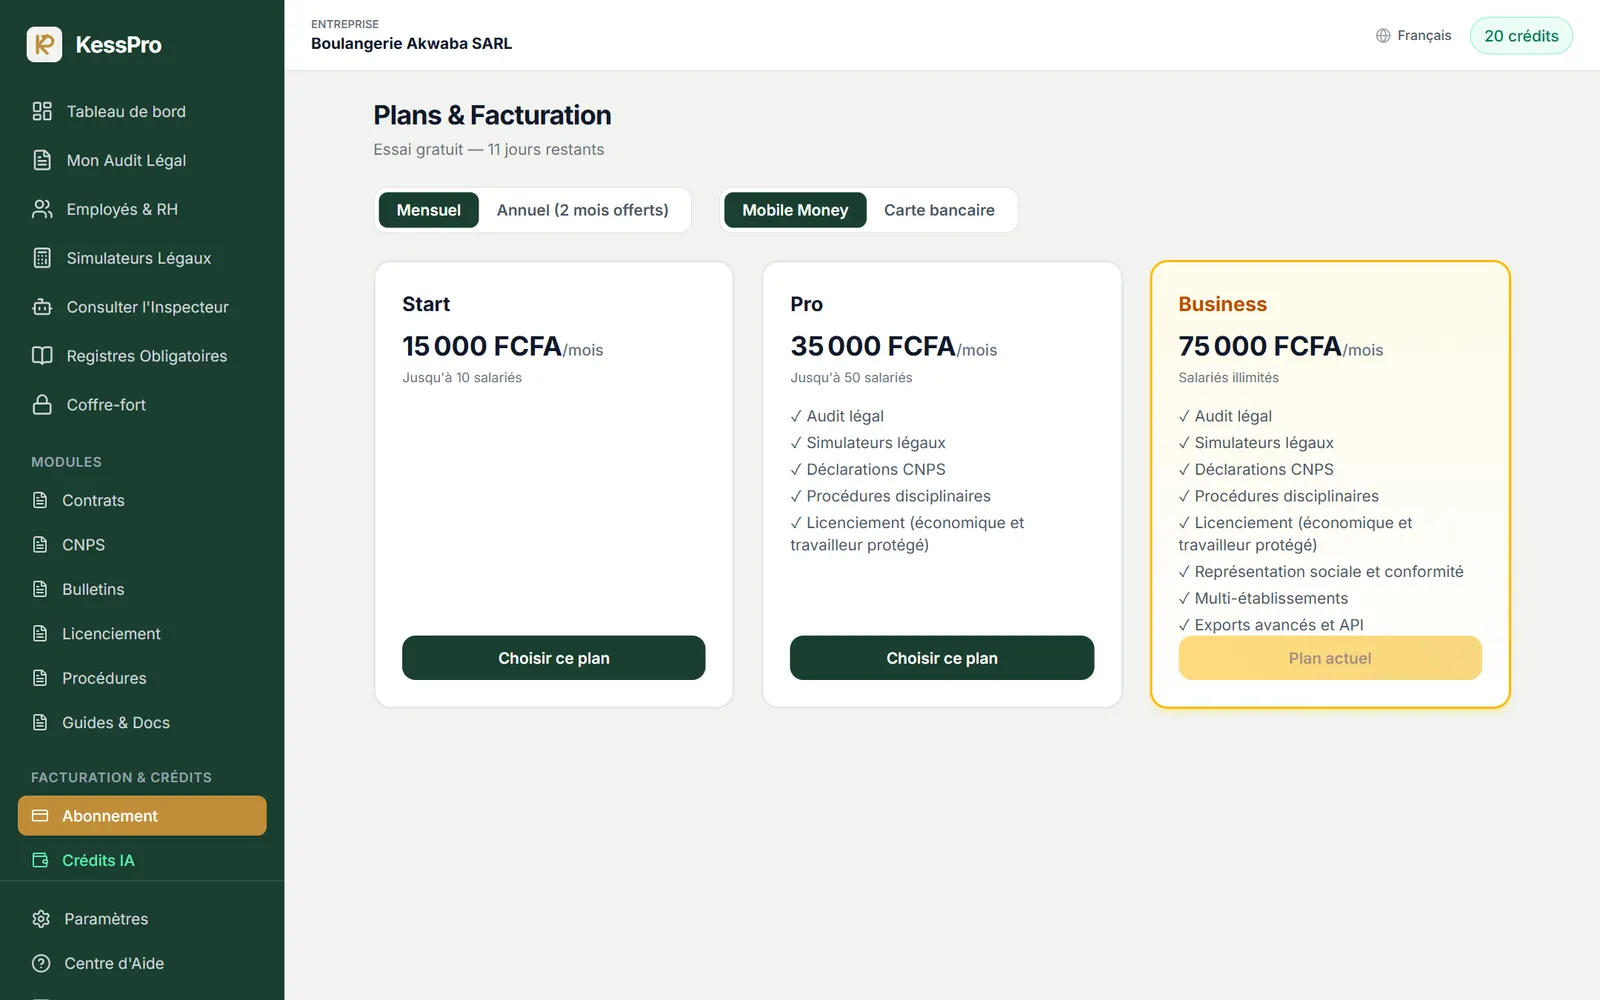Click the 35 000 FCFA price
This screenshot has height=1000, width=1600.
click(x=873, y=346)
